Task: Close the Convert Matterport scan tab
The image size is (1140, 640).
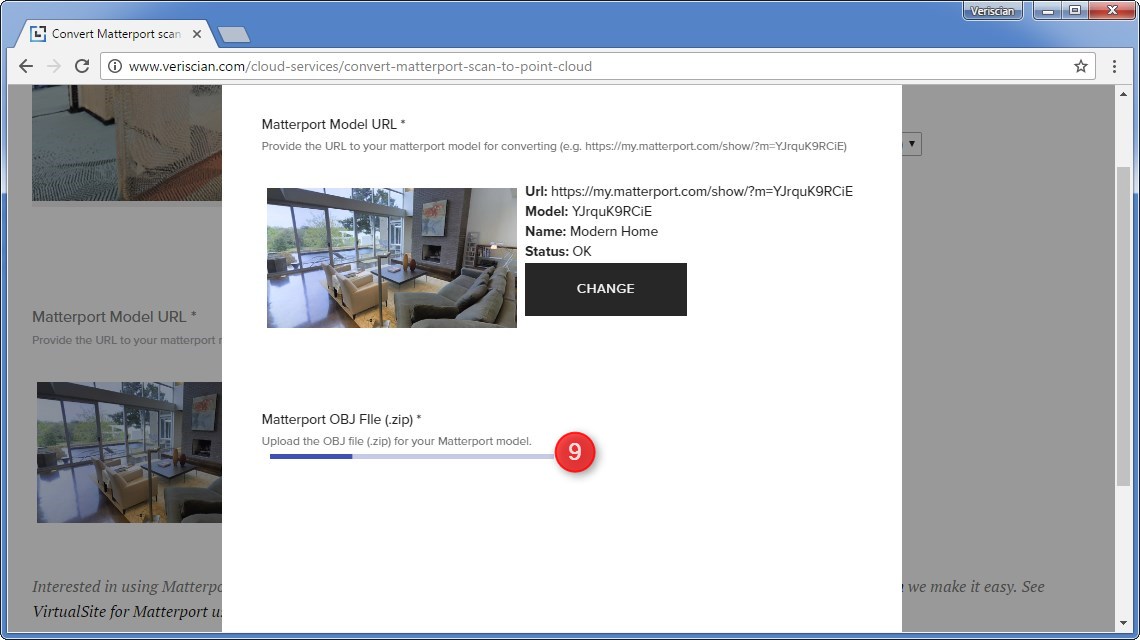Action: click(196, 34)
